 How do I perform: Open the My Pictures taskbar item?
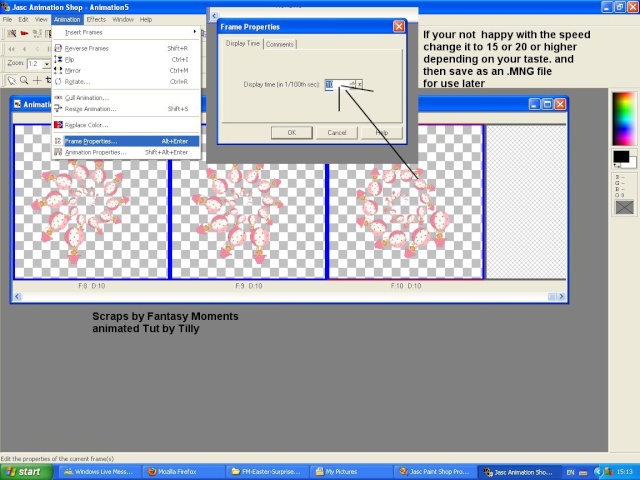point(351,472)
